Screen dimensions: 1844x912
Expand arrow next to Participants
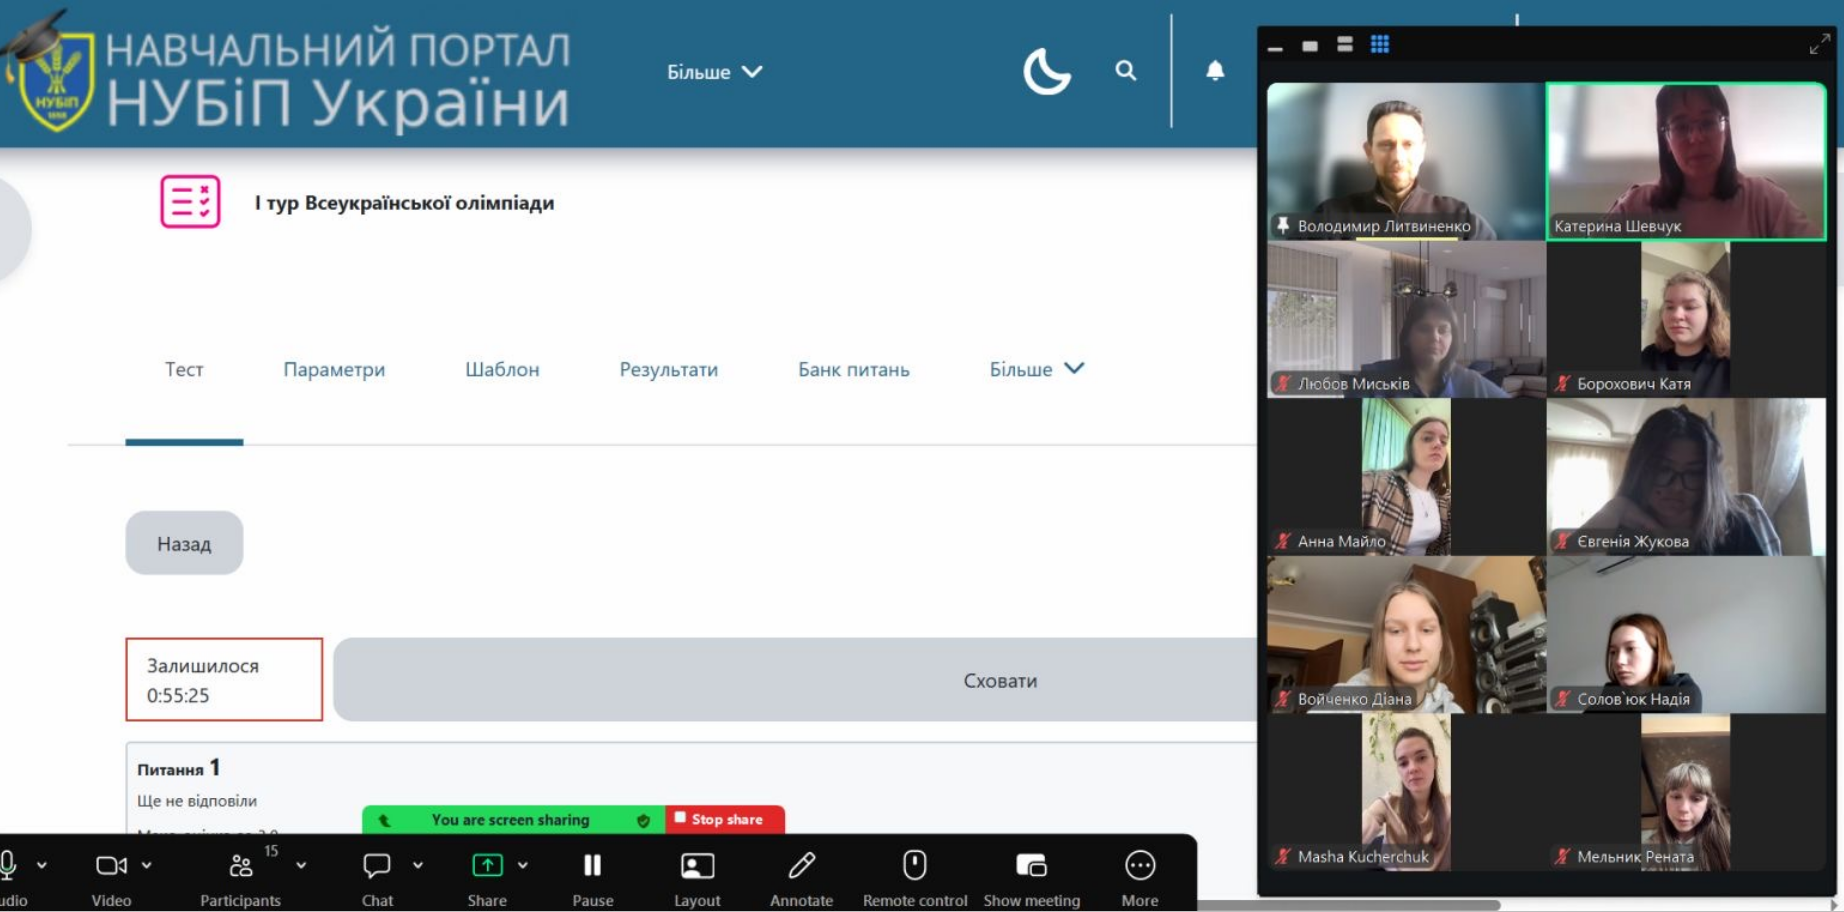301,865
